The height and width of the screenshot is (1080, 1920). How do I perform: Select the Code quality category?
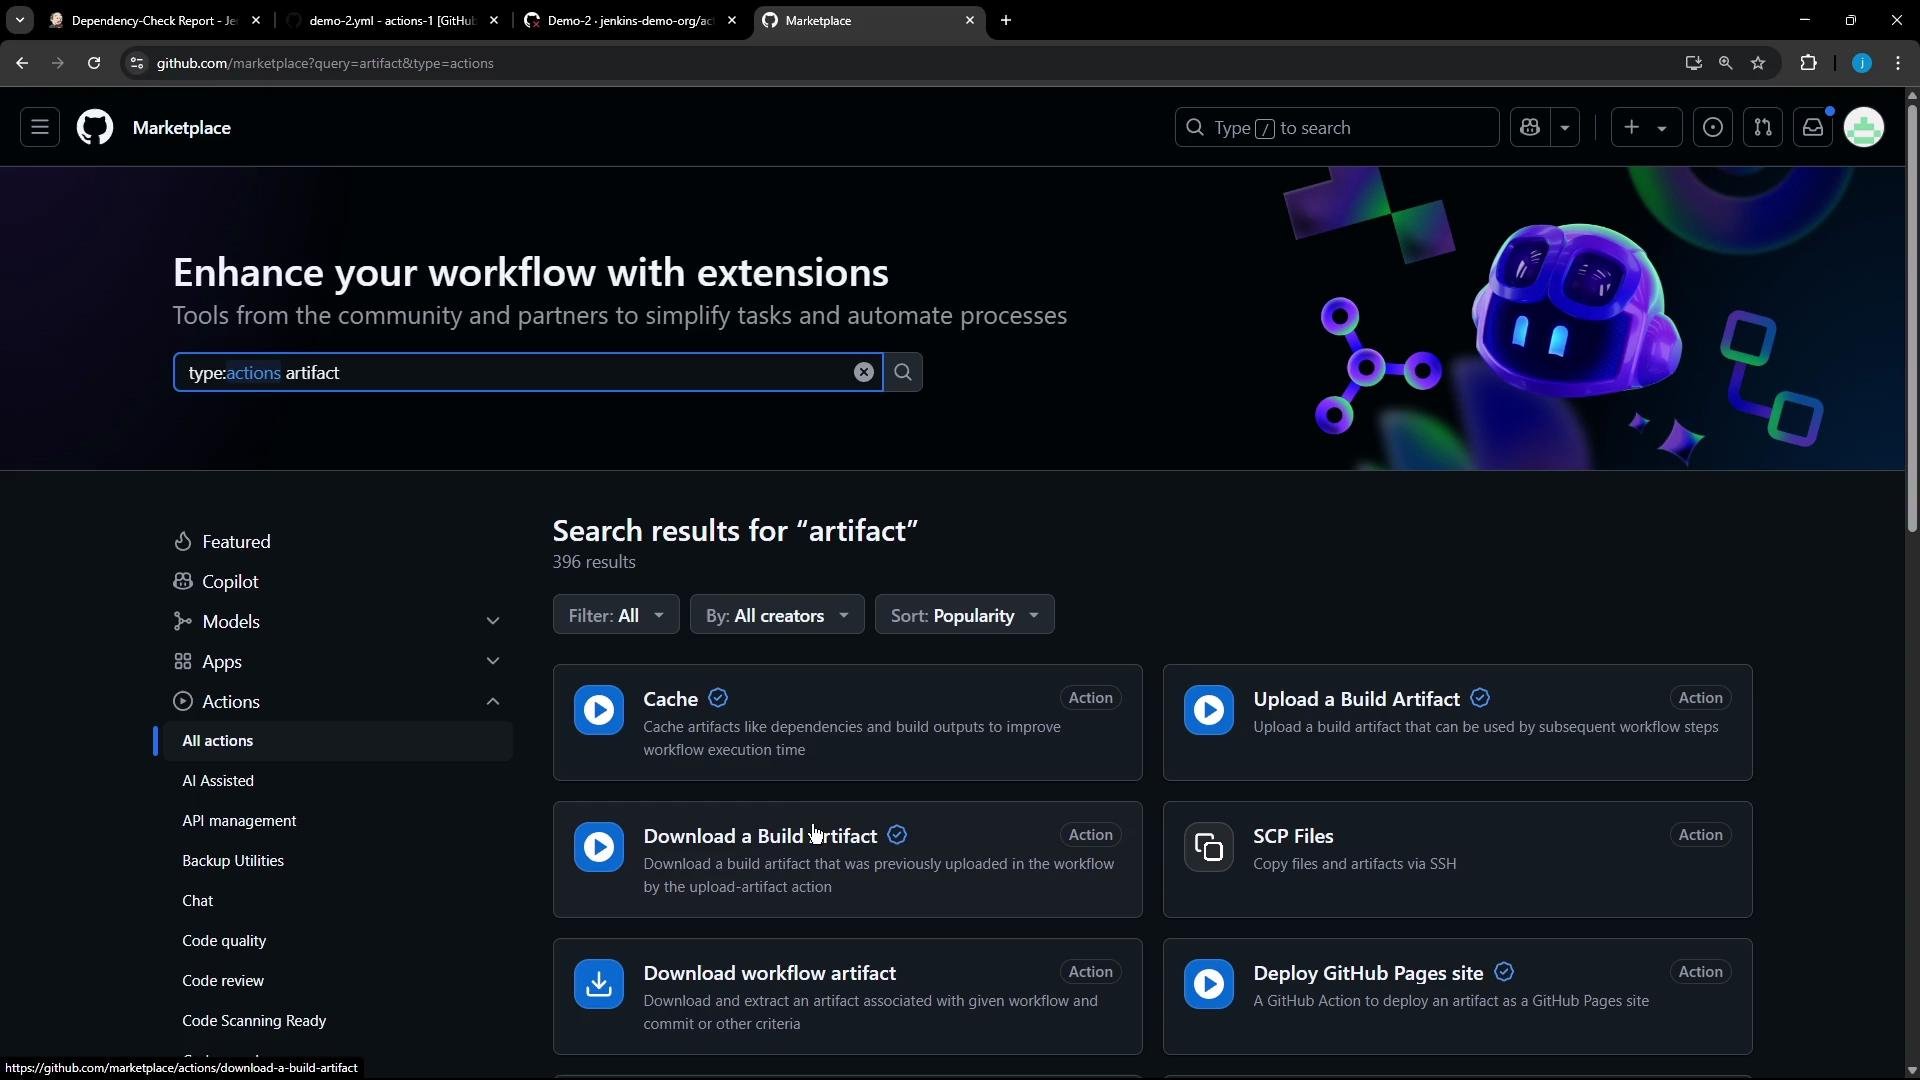224,941
